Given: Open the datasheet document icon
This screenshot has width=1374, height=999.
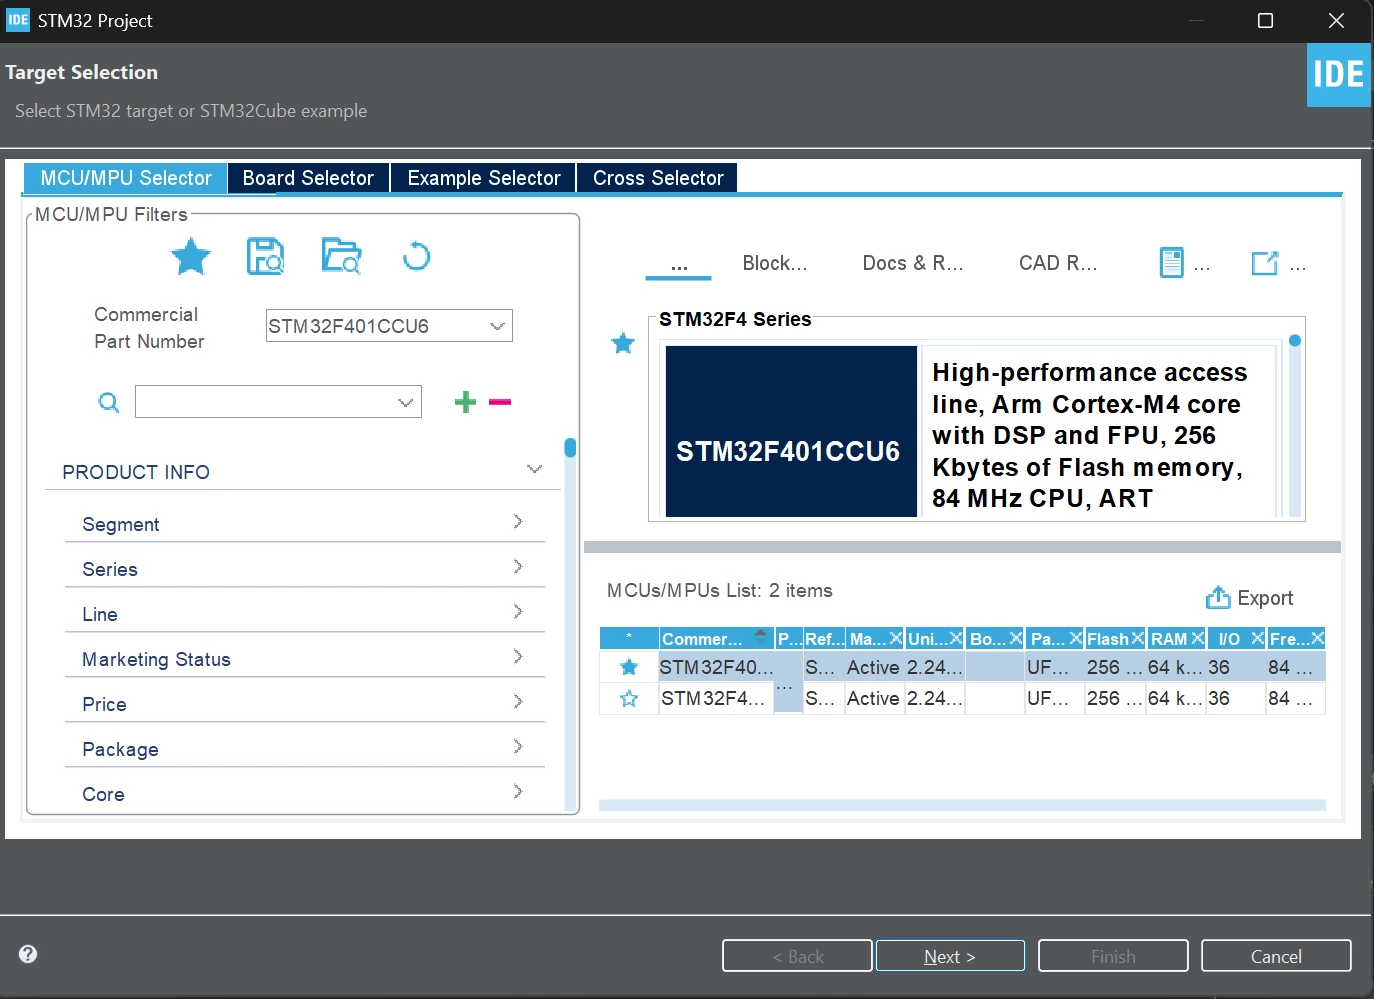Looking at the screenshot, I should click(1171, 263).
